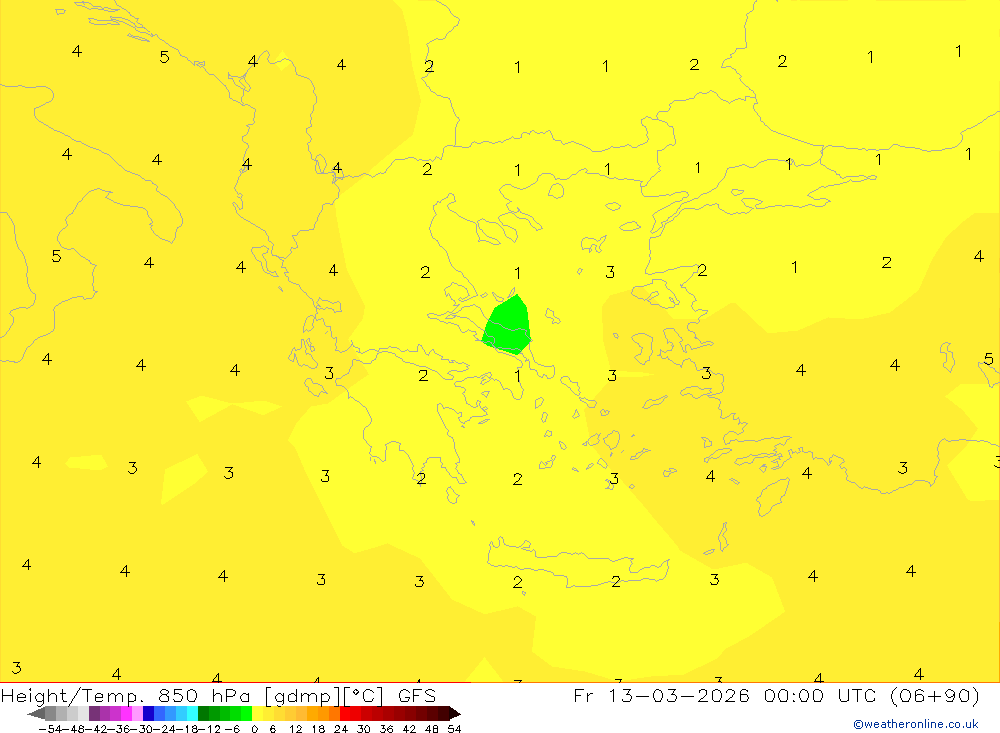
Task: Click the '-30' legend scale label
Action: [142, 729]
